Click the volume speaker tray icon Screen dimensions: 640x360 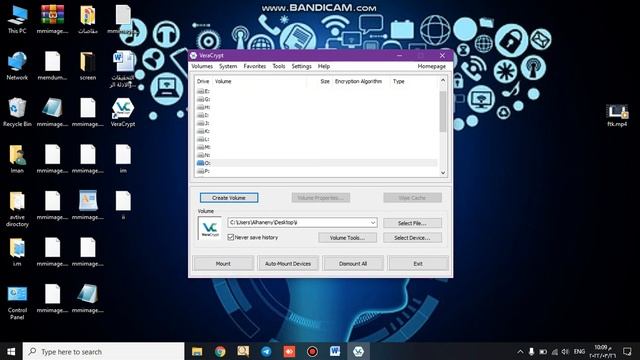click(x=565, y=351)
